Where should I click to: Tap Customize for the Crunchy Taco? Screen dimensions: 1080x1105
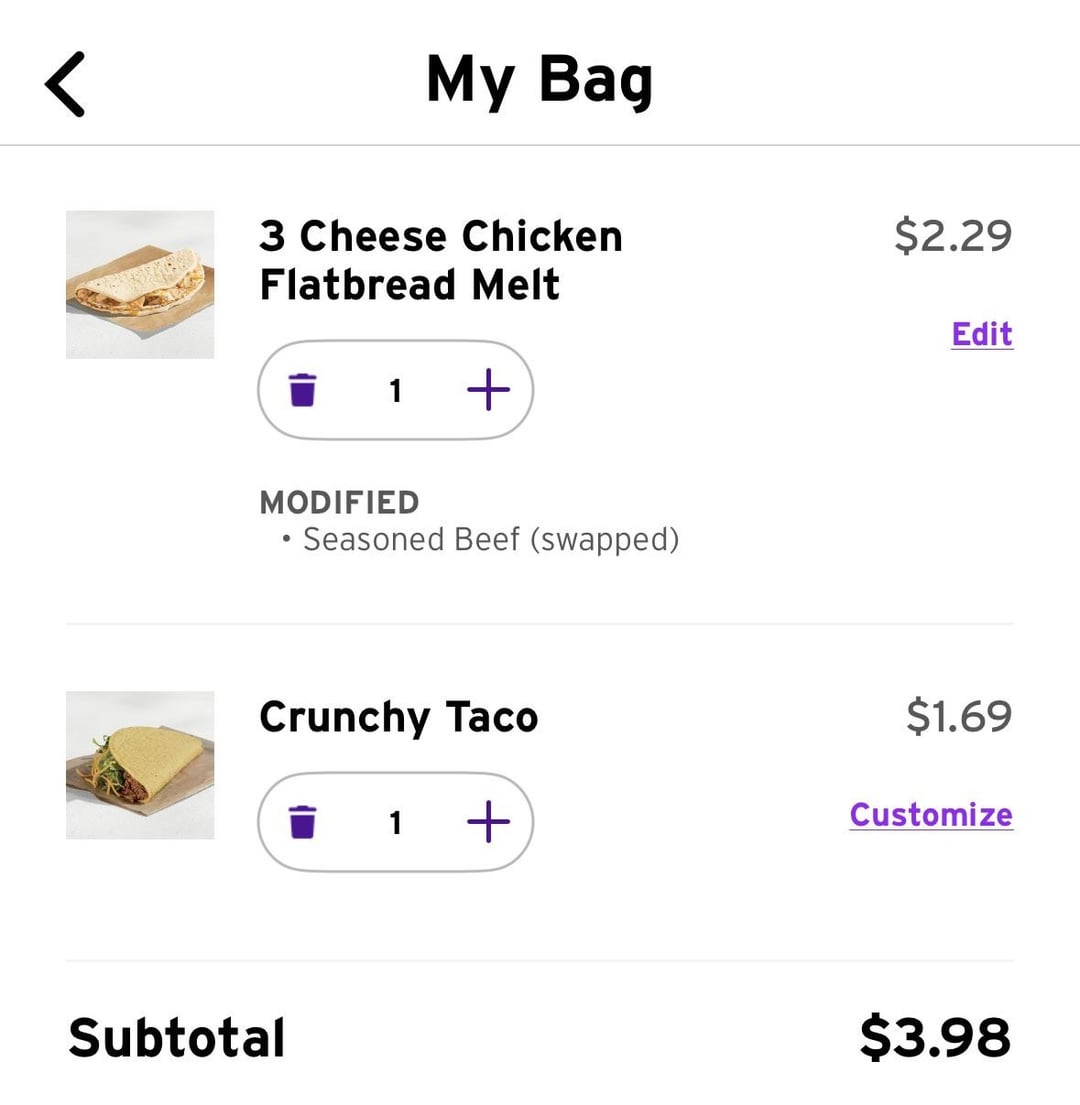coord(930,815)
